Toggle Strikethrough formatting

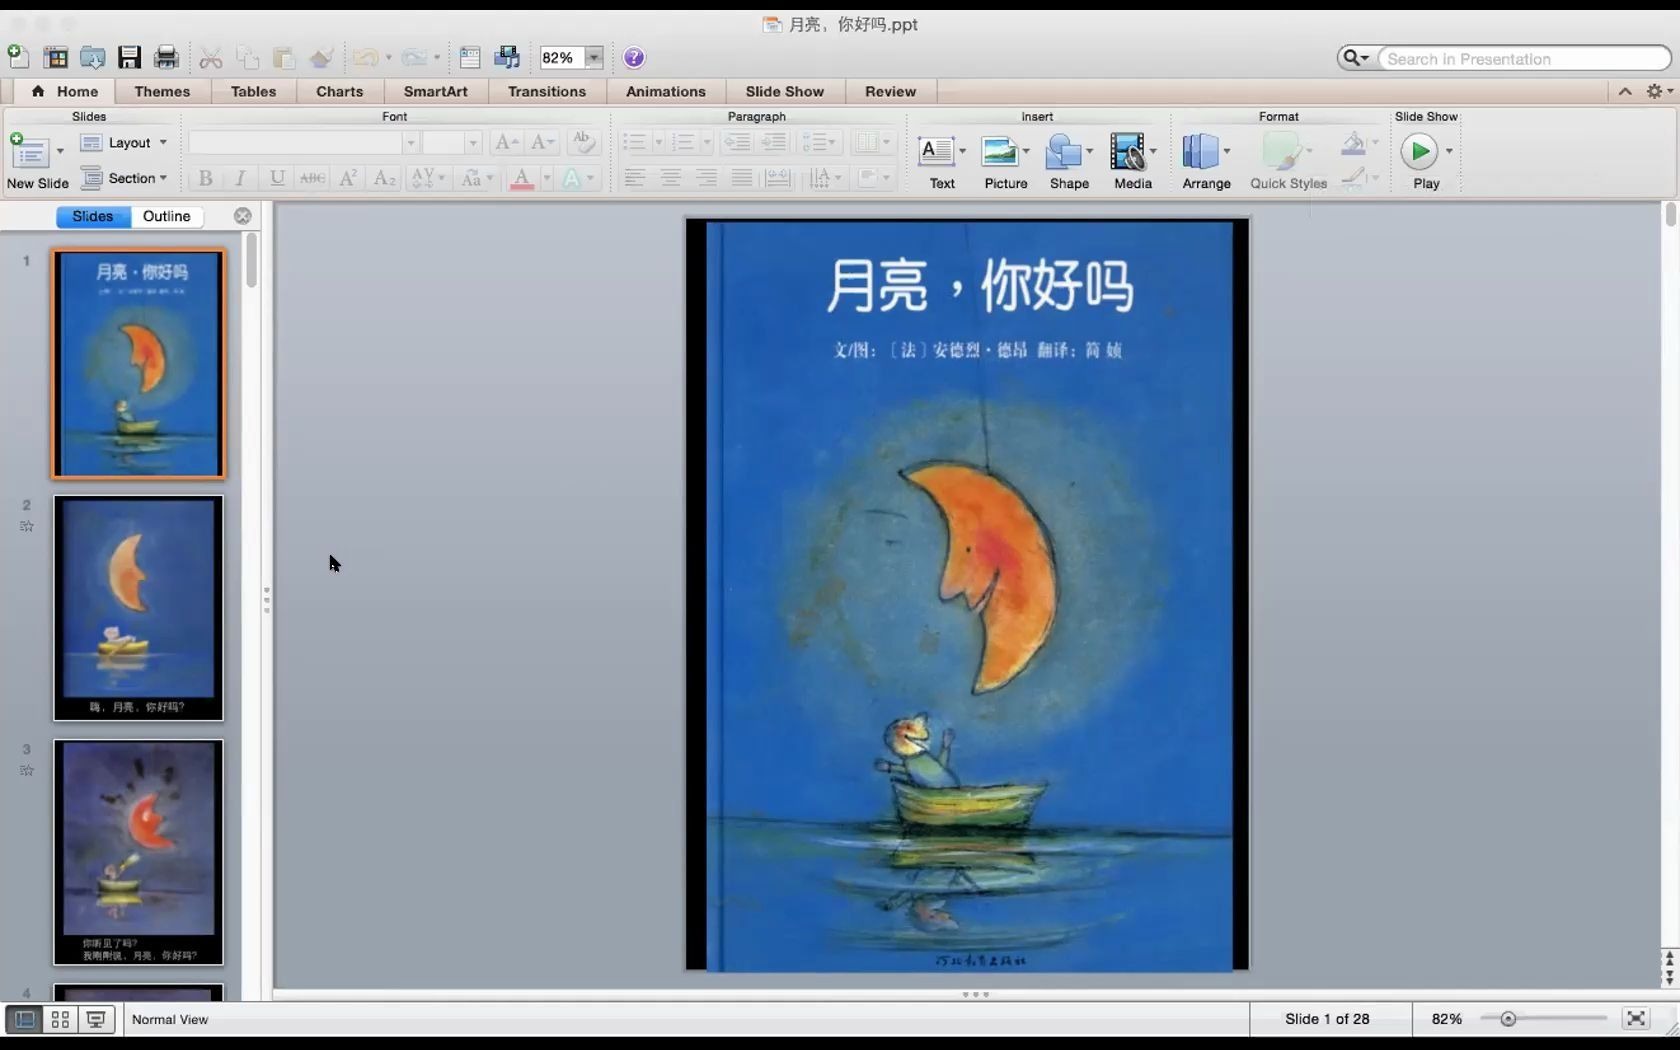(x=313, y=178)
